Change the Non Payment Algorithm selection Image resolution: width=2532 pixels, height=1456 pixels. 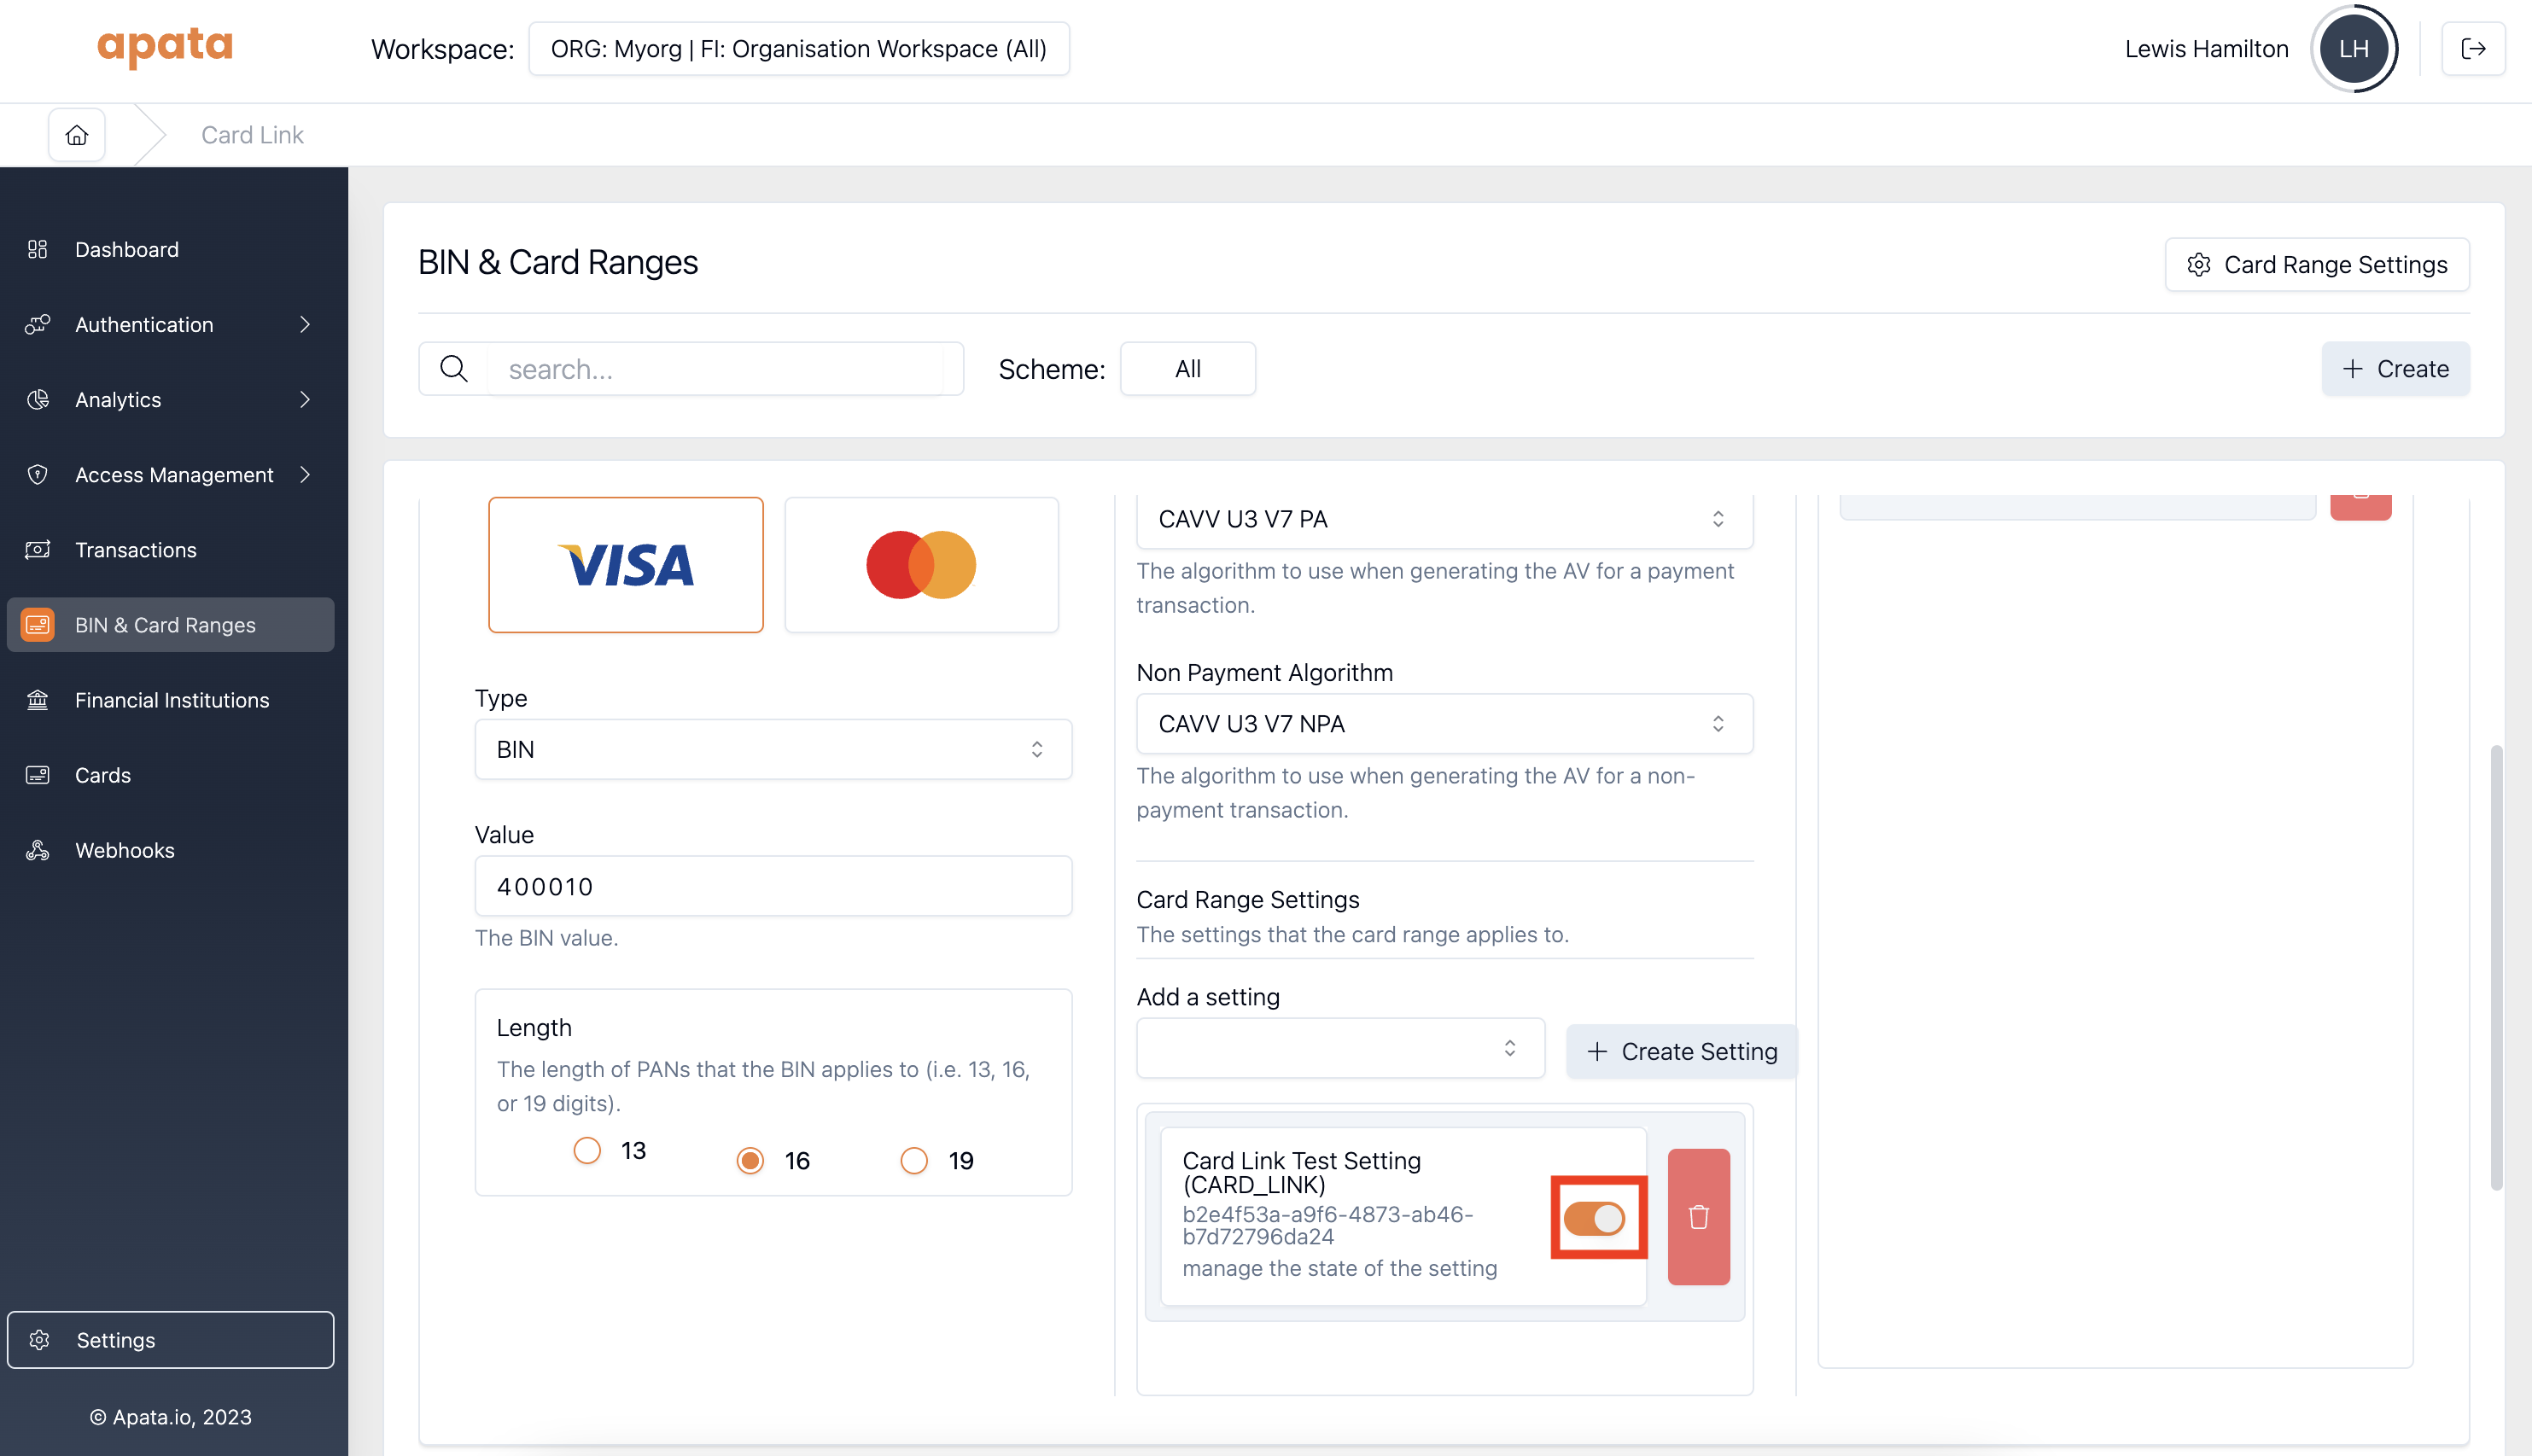[x=1443, y=723]
